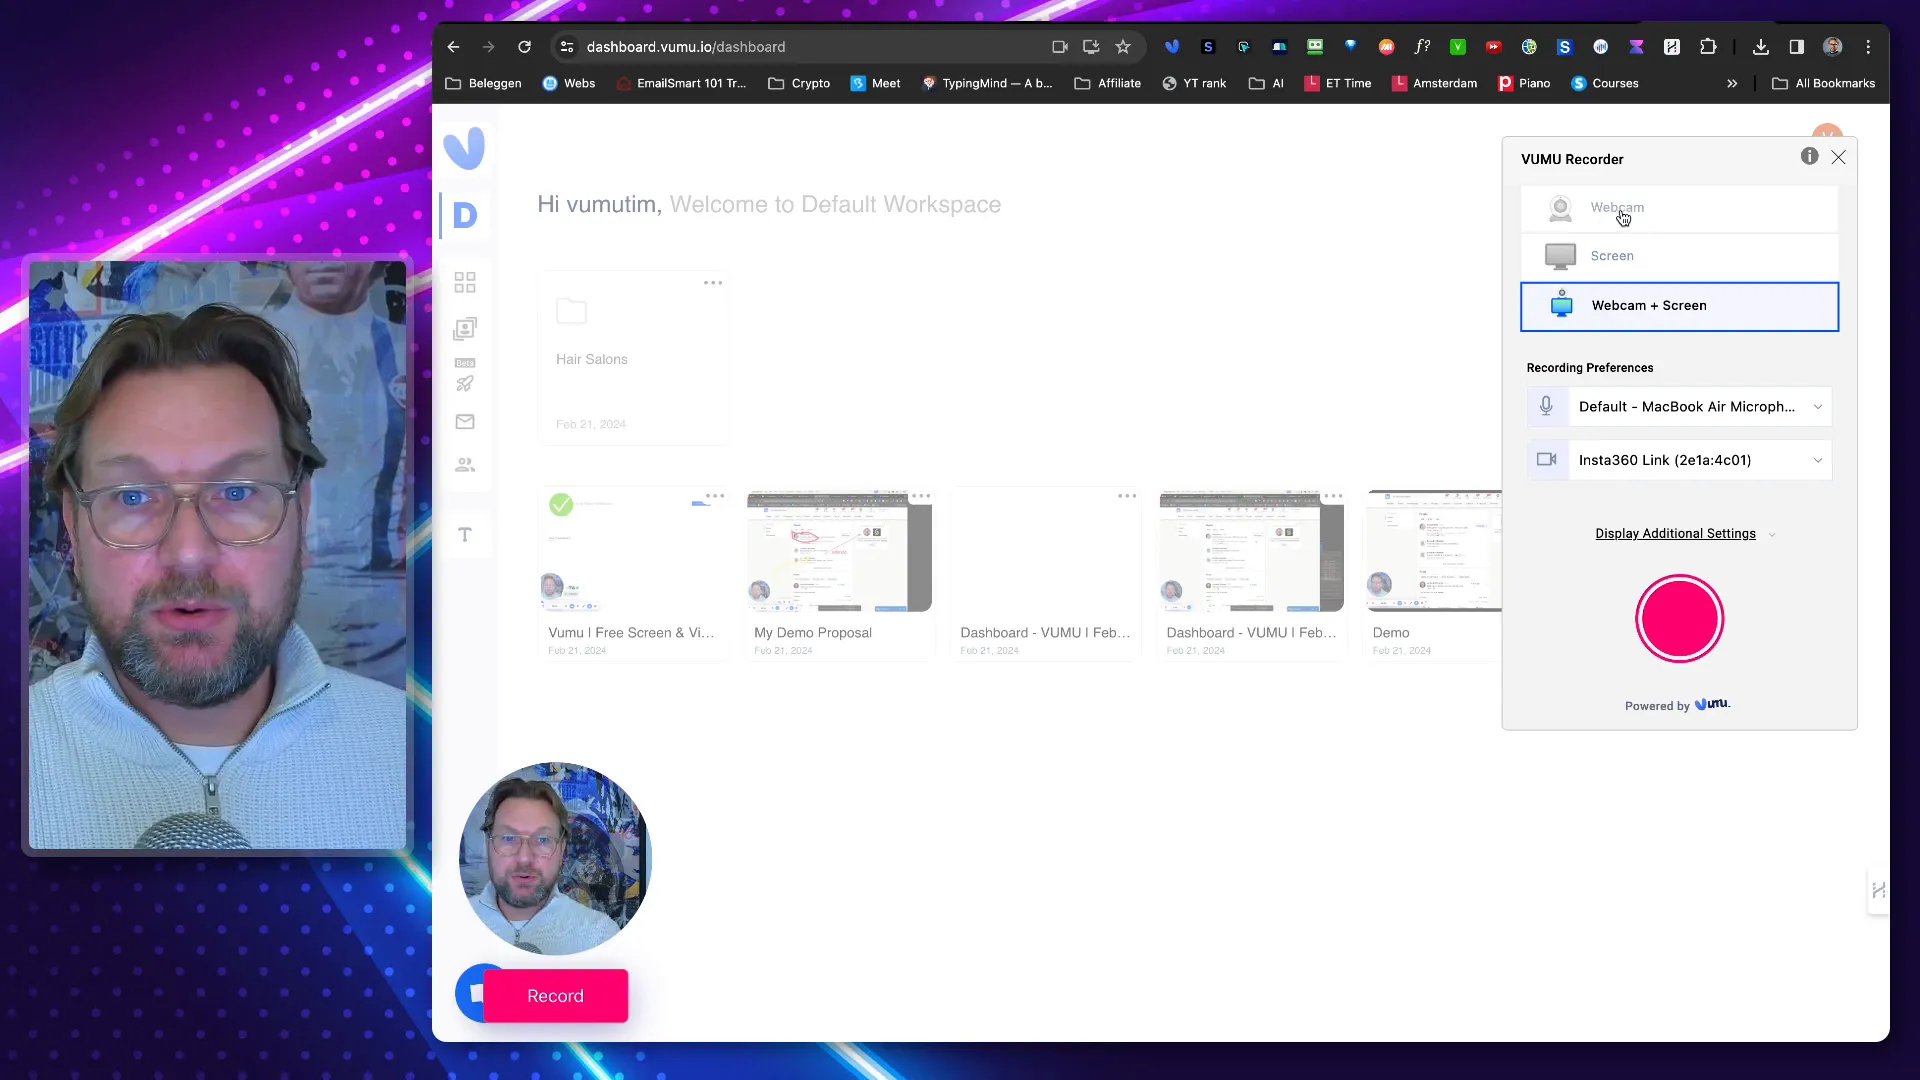This screenshot has height=1080, width=1920.
Task: Select Webcam recording mode
Action: coord(1679,208)
